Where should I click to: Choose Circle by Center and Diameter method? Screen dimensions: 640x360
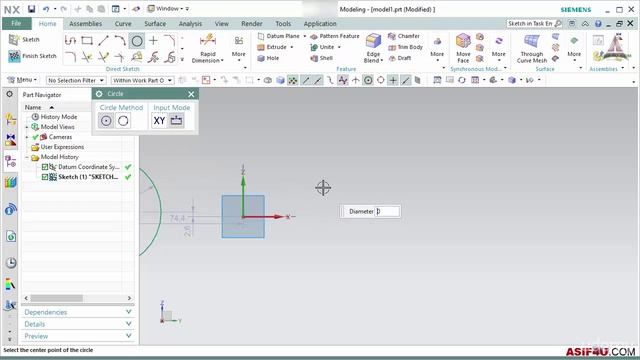(106, 121)
